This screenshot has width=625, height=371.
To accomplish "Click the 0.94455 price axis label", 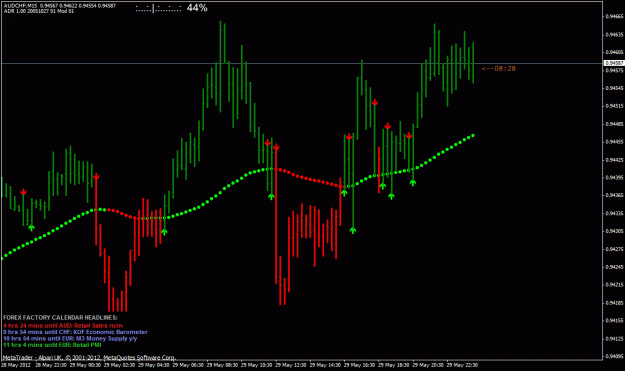I will click(x=614, y=141).
